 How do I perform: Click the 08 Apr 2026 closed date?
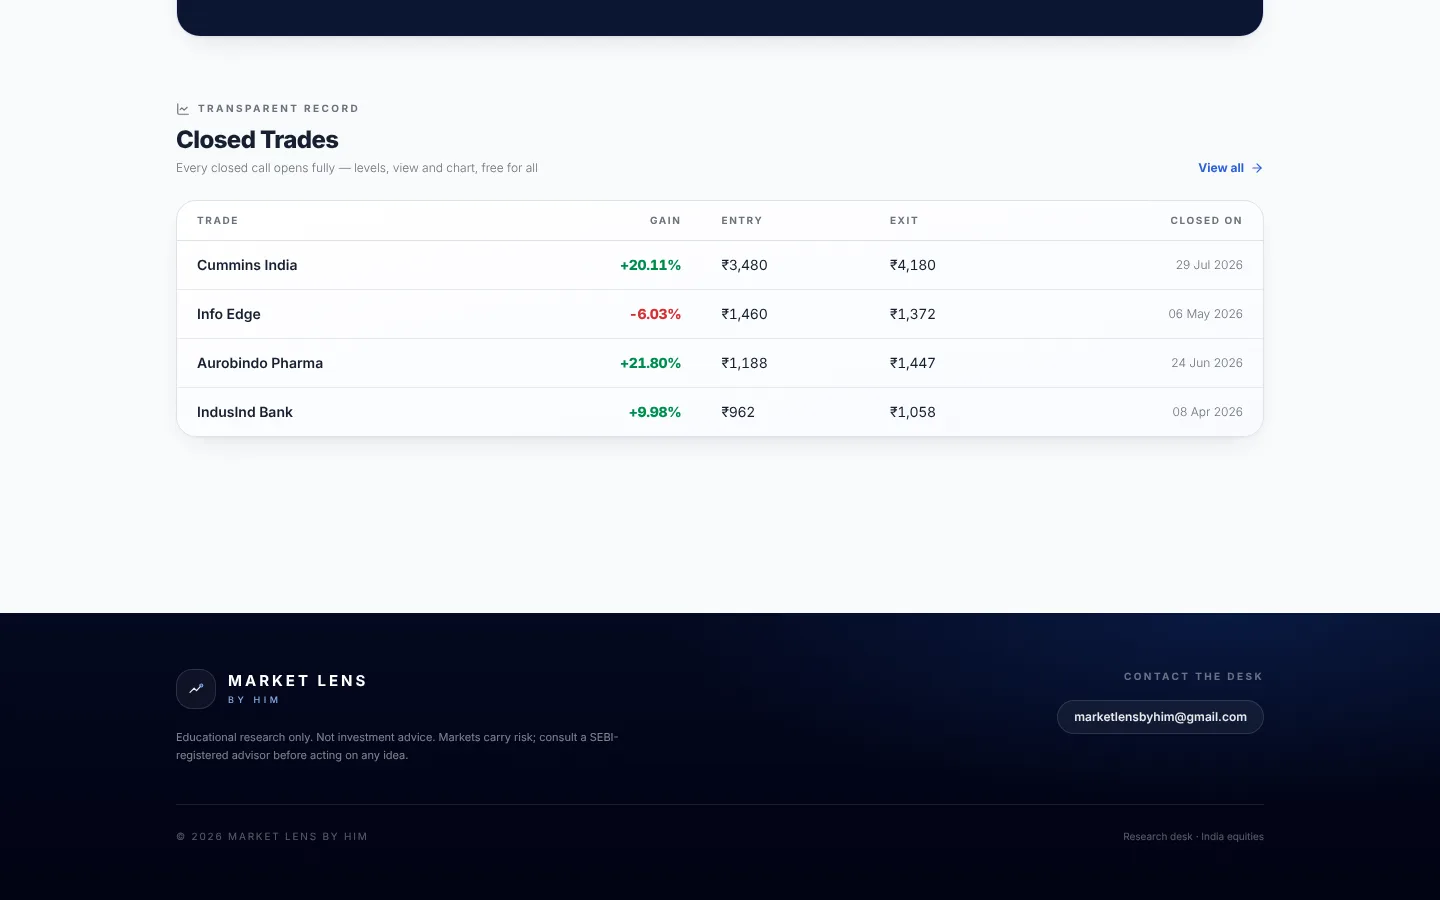[1207, 412]
